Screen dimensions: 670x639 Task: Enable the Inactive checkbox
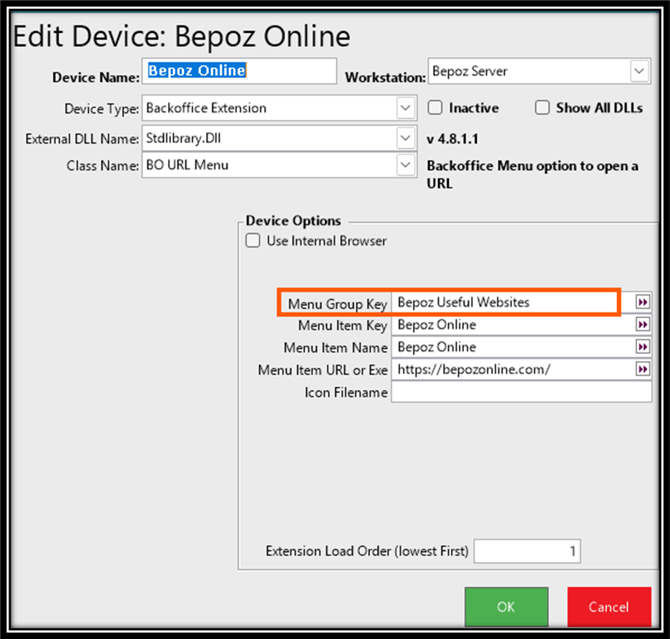pos(436,108)
